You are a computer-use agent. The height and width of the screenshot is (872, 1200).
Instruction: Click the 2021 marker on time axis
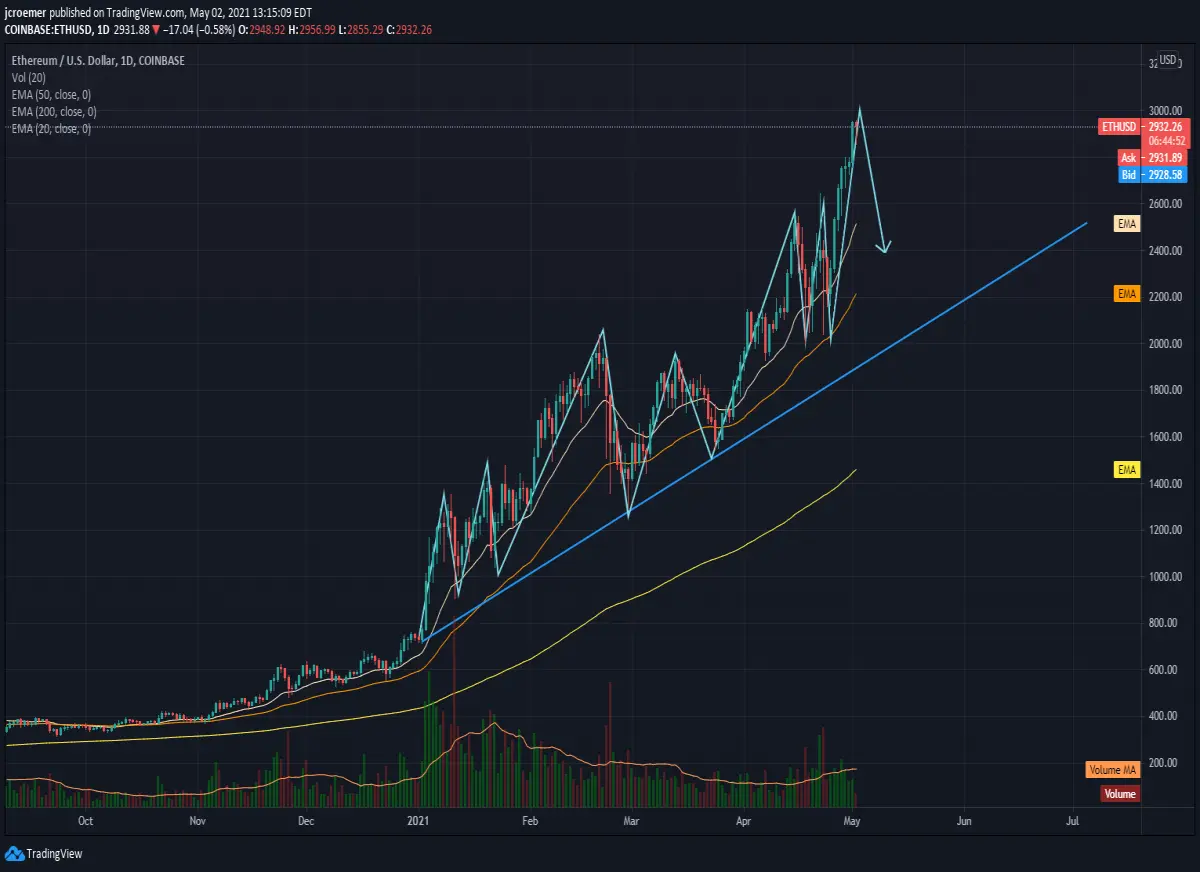click(418, 821)
